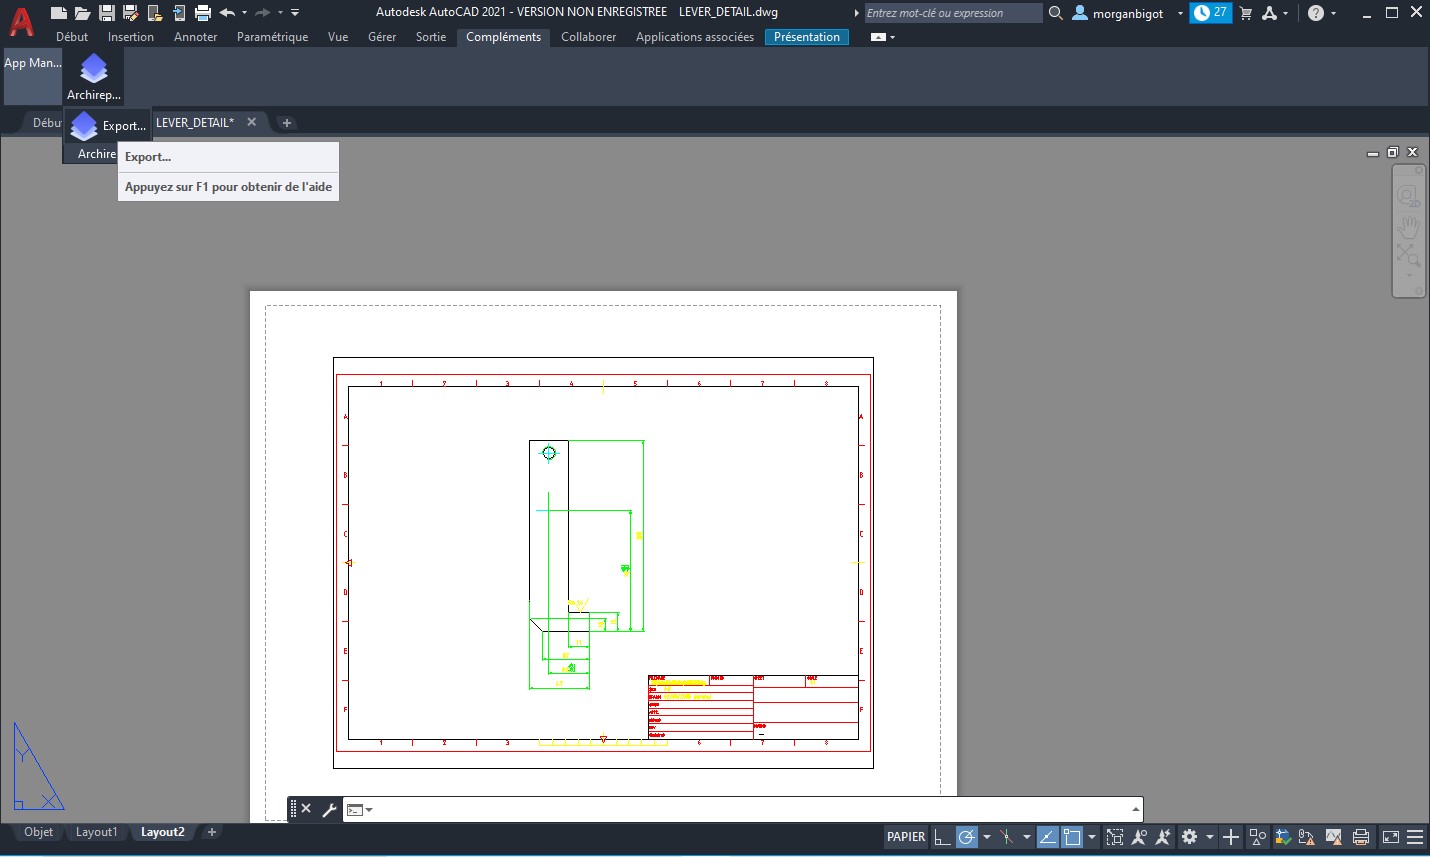Click the 27 days trial remaining button
The height and width of the screenshot is (857, 1430).
1211,13
